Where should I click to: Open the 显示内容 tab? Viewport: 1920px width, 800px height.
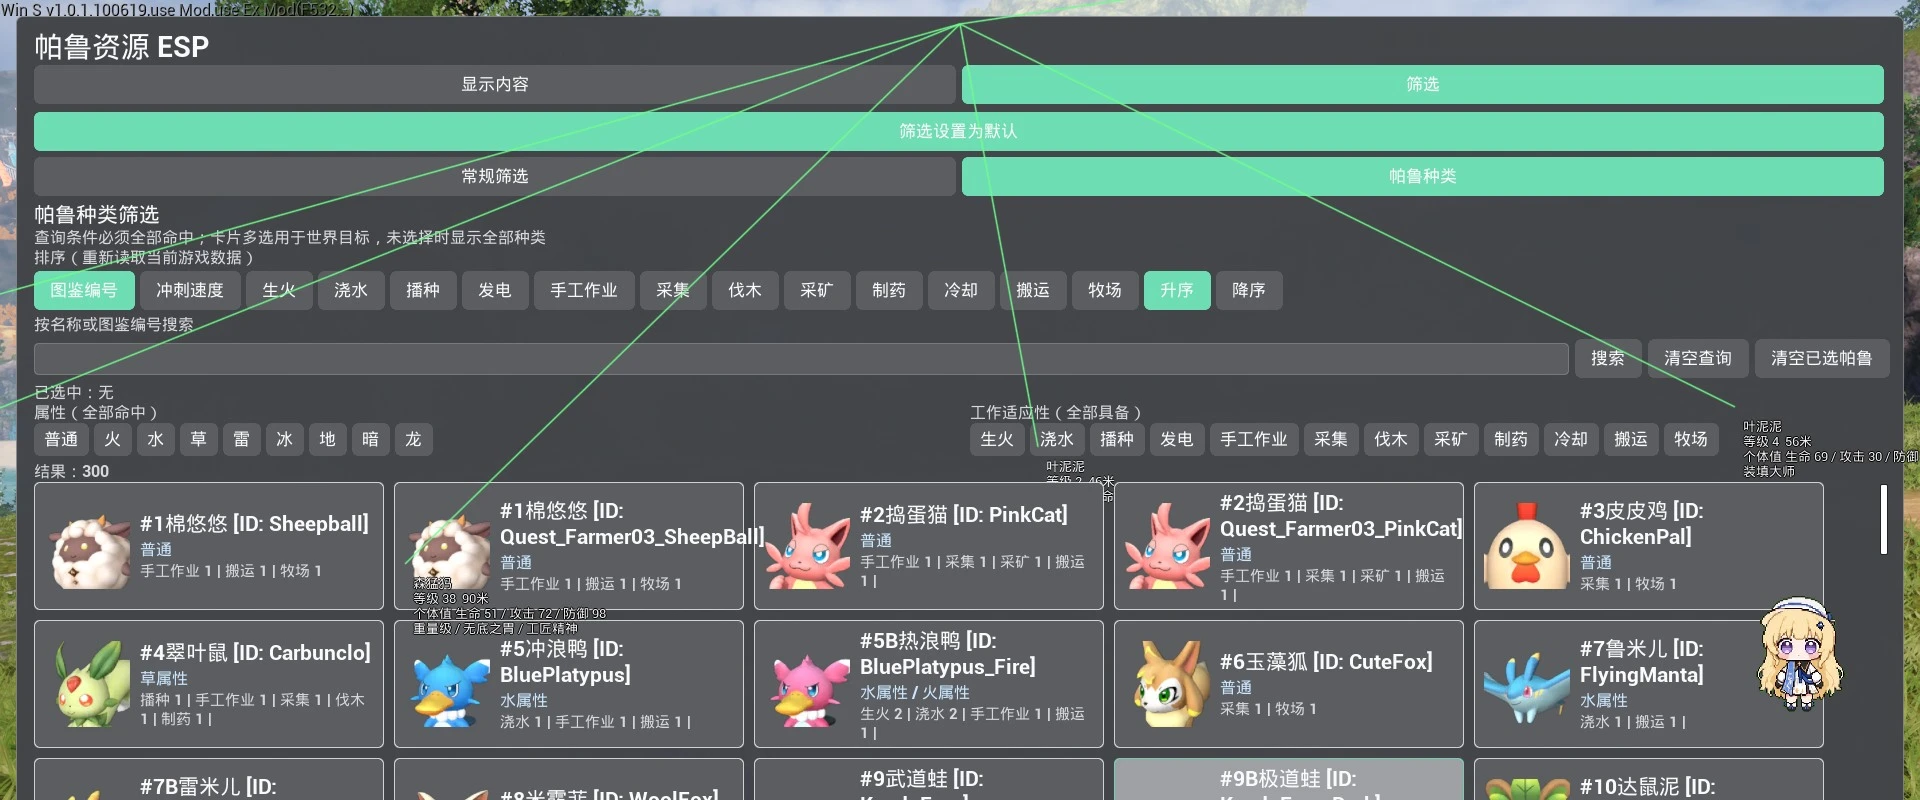[495, 85]
